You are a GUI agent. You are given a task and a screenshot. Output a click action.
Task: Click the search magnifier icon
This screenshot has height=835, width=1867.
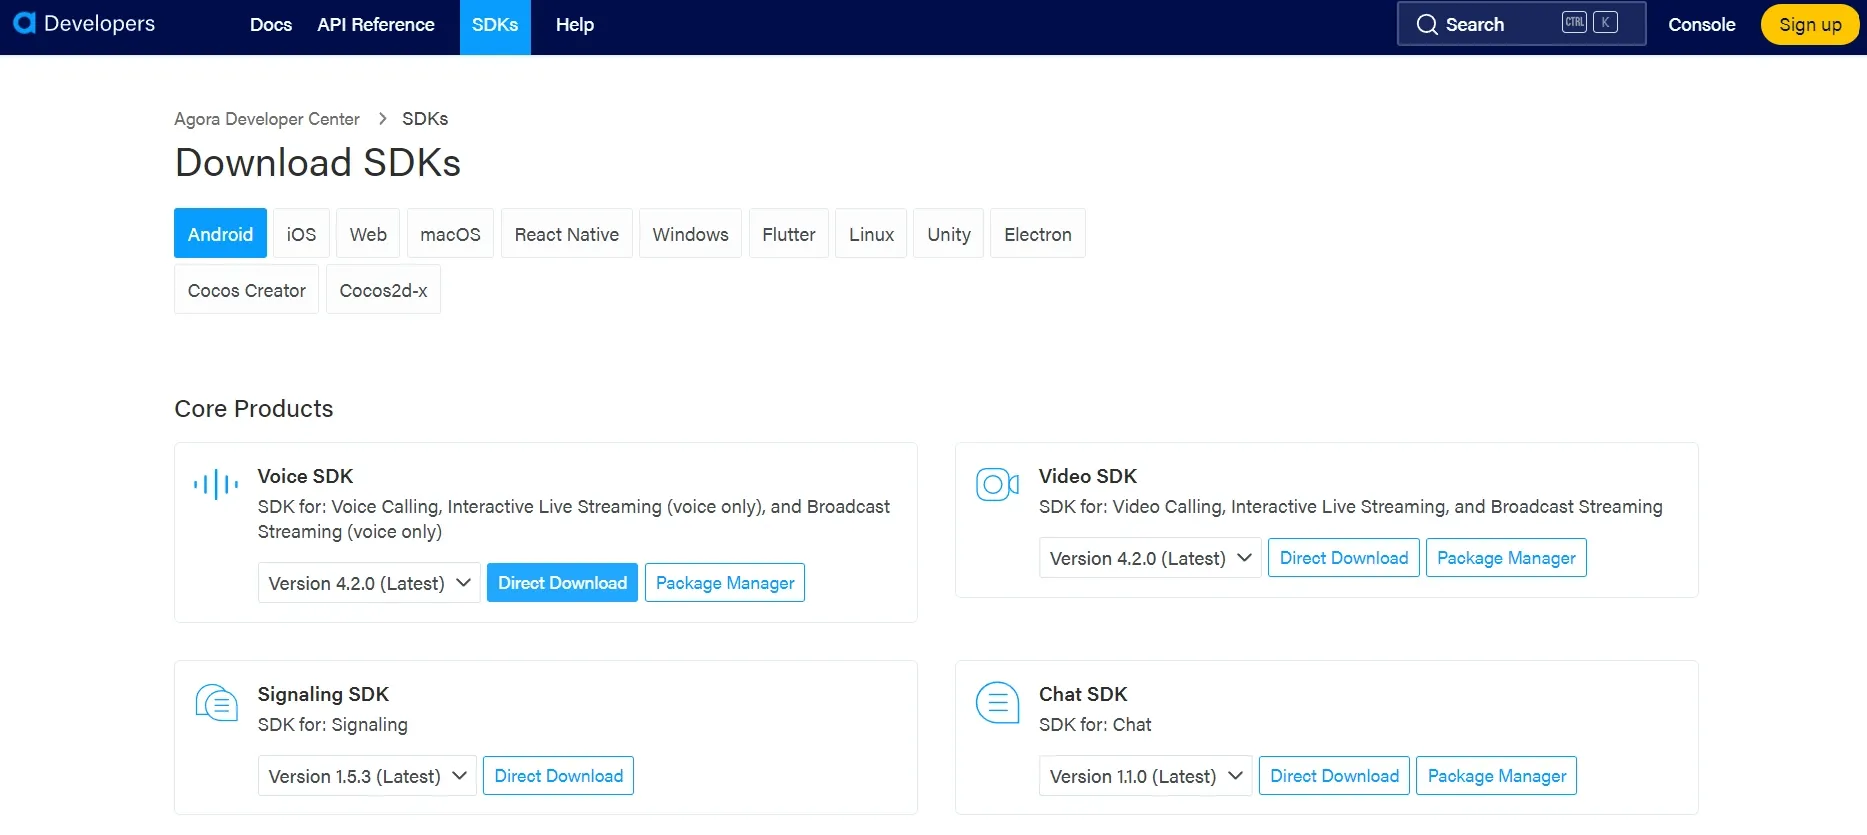click(x=1427, y=24)
